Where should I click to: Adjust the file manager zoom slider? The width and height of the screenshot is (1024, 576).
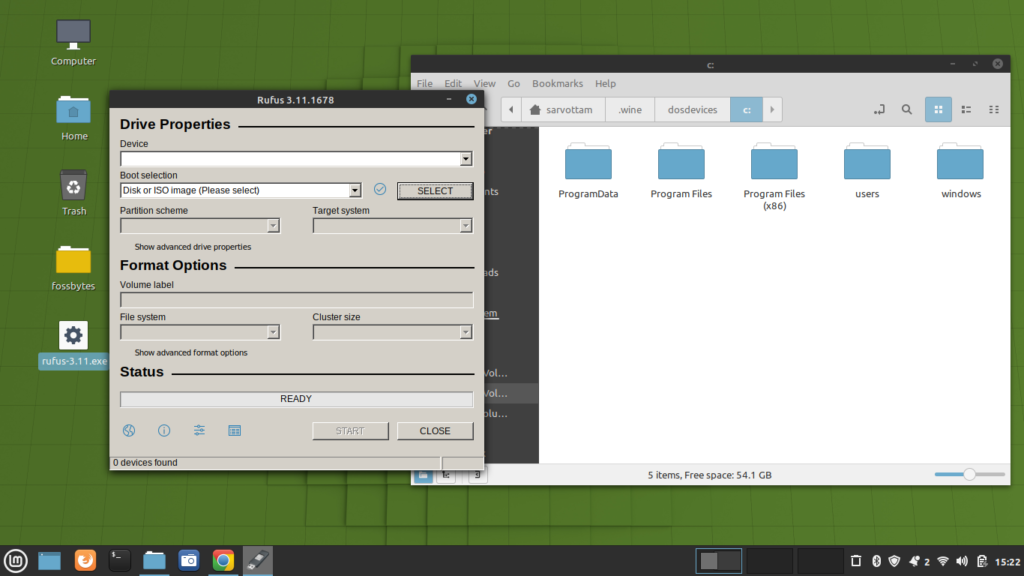pyautogui.click(x=968, y=474)
